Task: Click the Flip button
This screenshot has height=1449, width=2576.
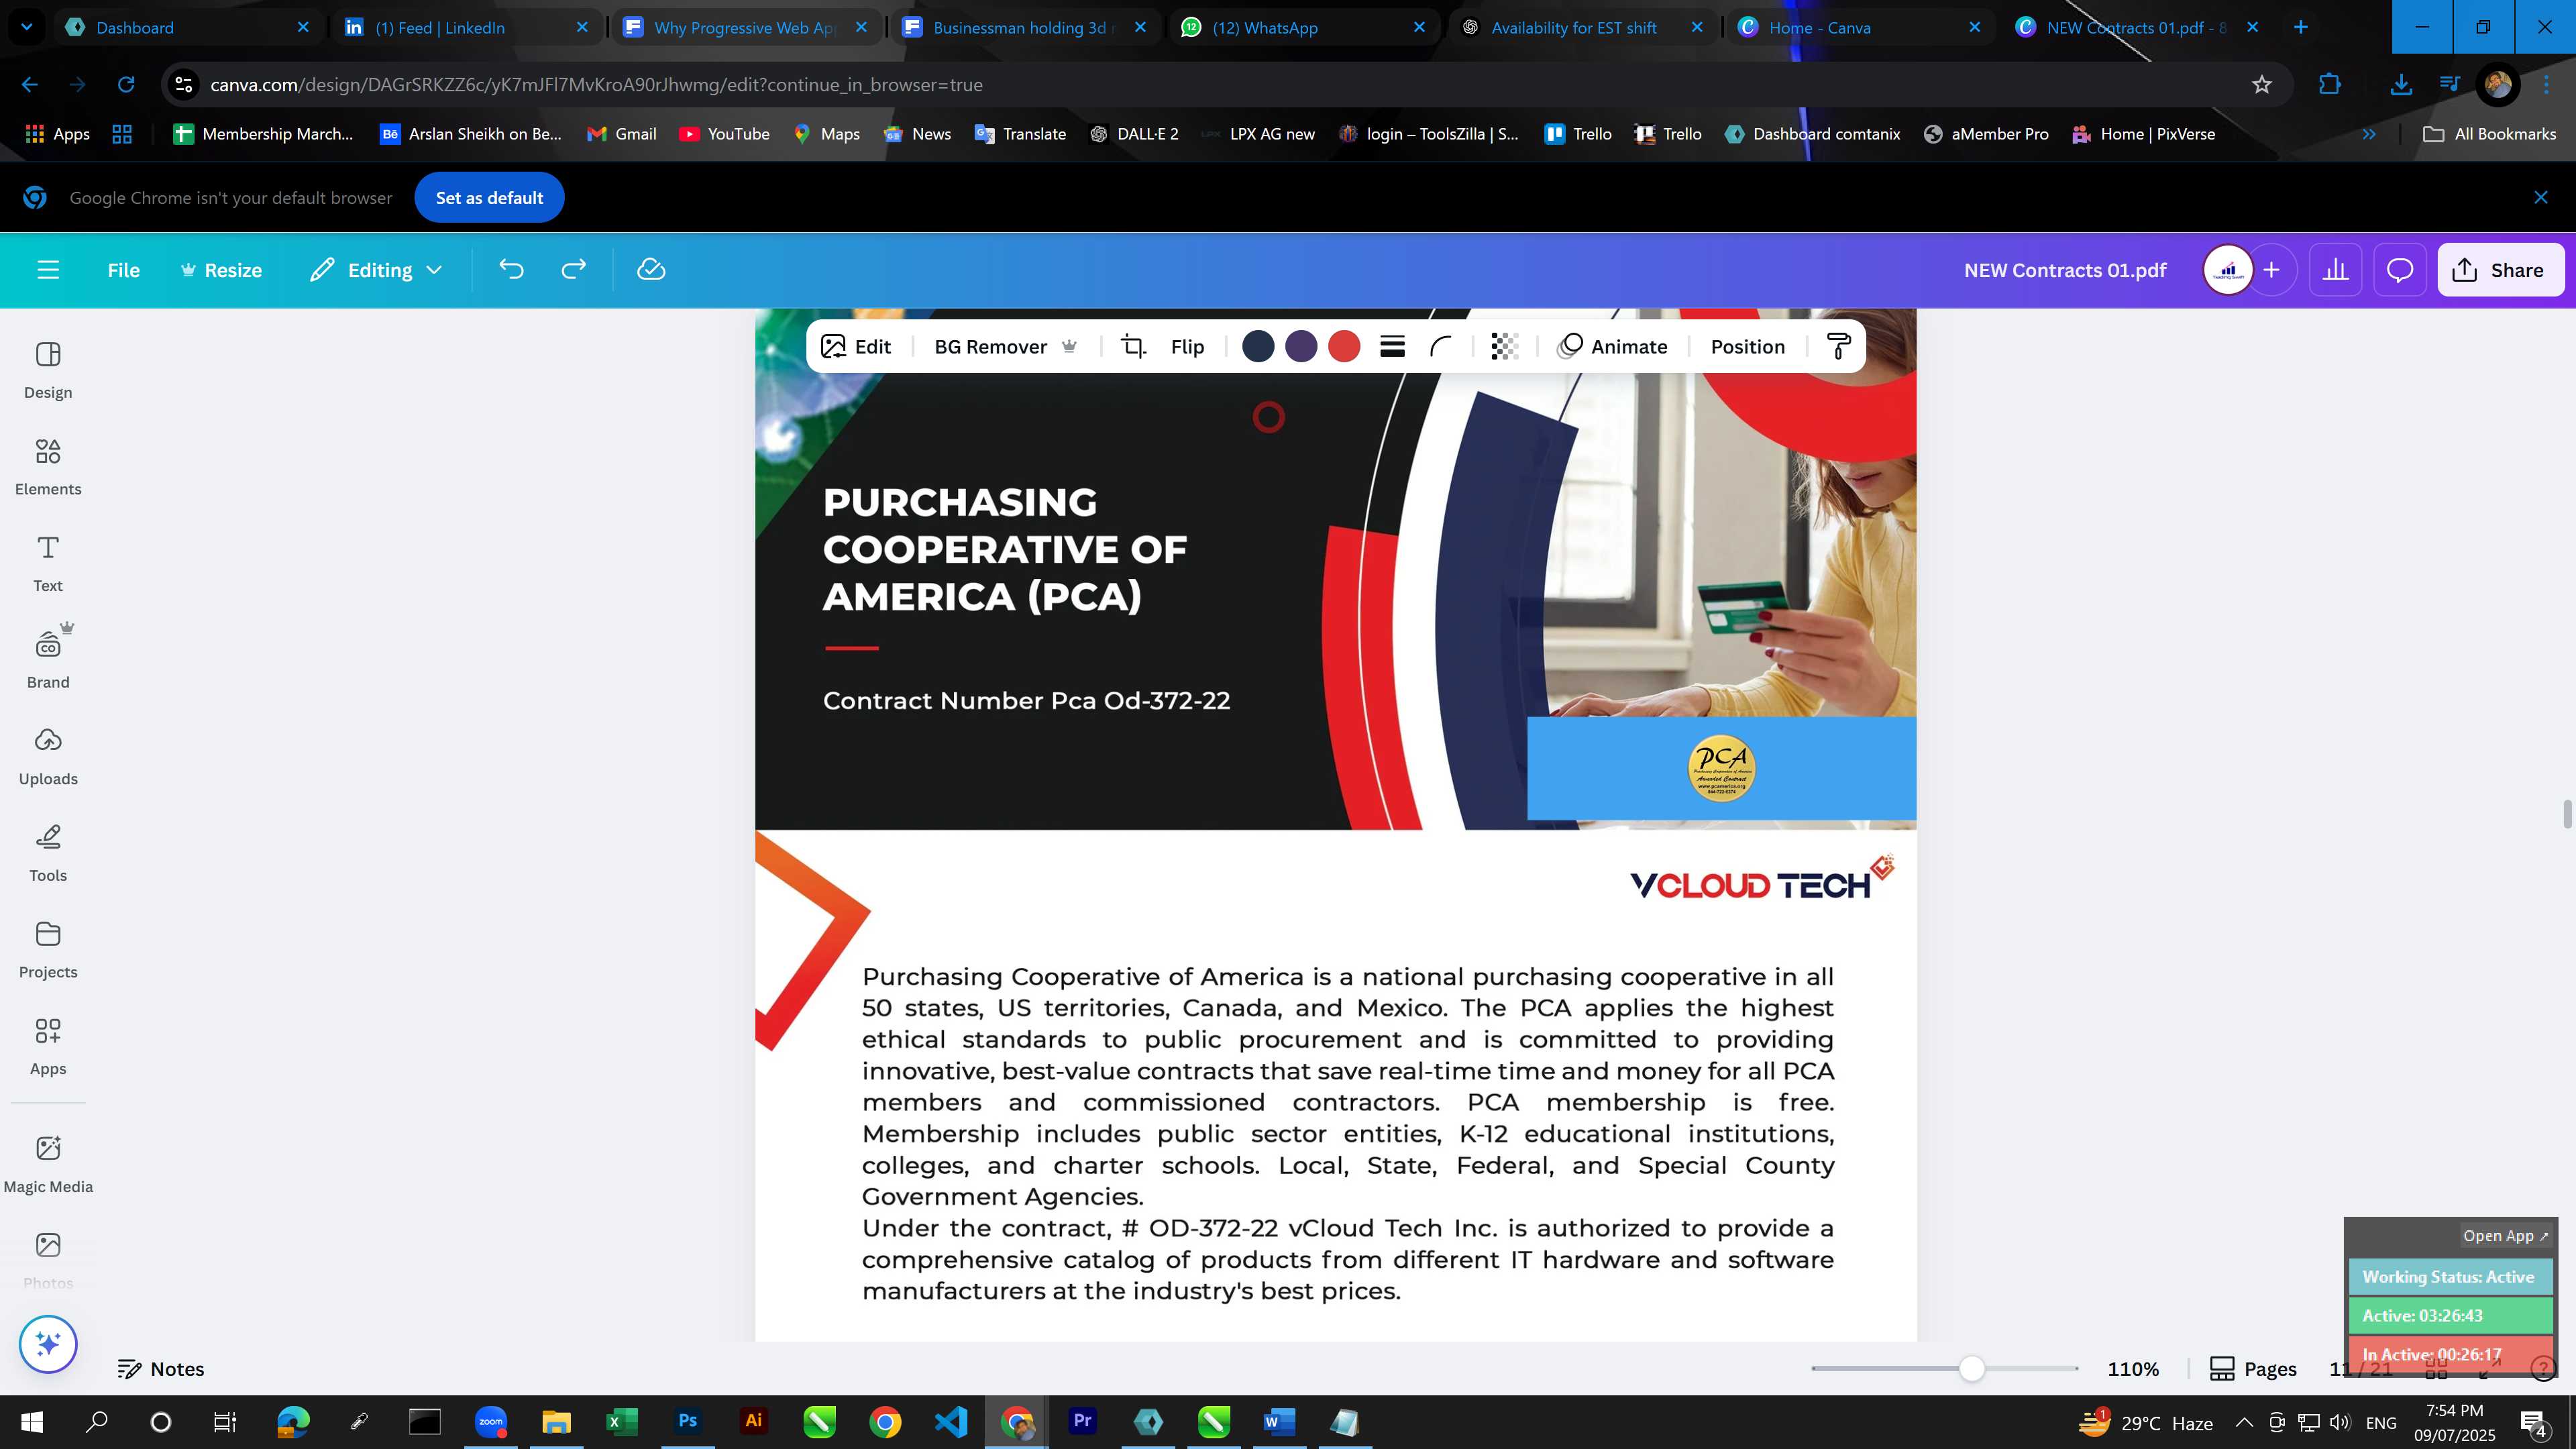Action: [x=1187, y=347]
